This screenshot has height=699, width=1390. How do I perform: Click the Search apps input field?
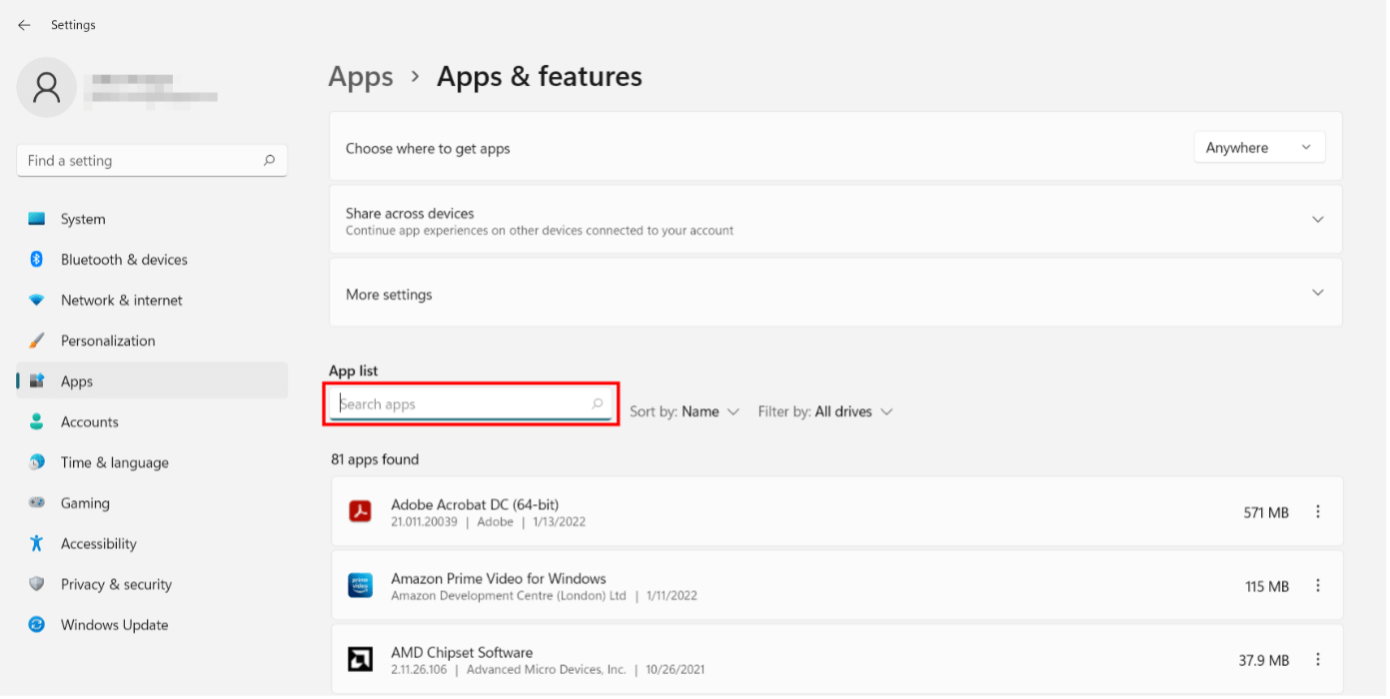471,404
